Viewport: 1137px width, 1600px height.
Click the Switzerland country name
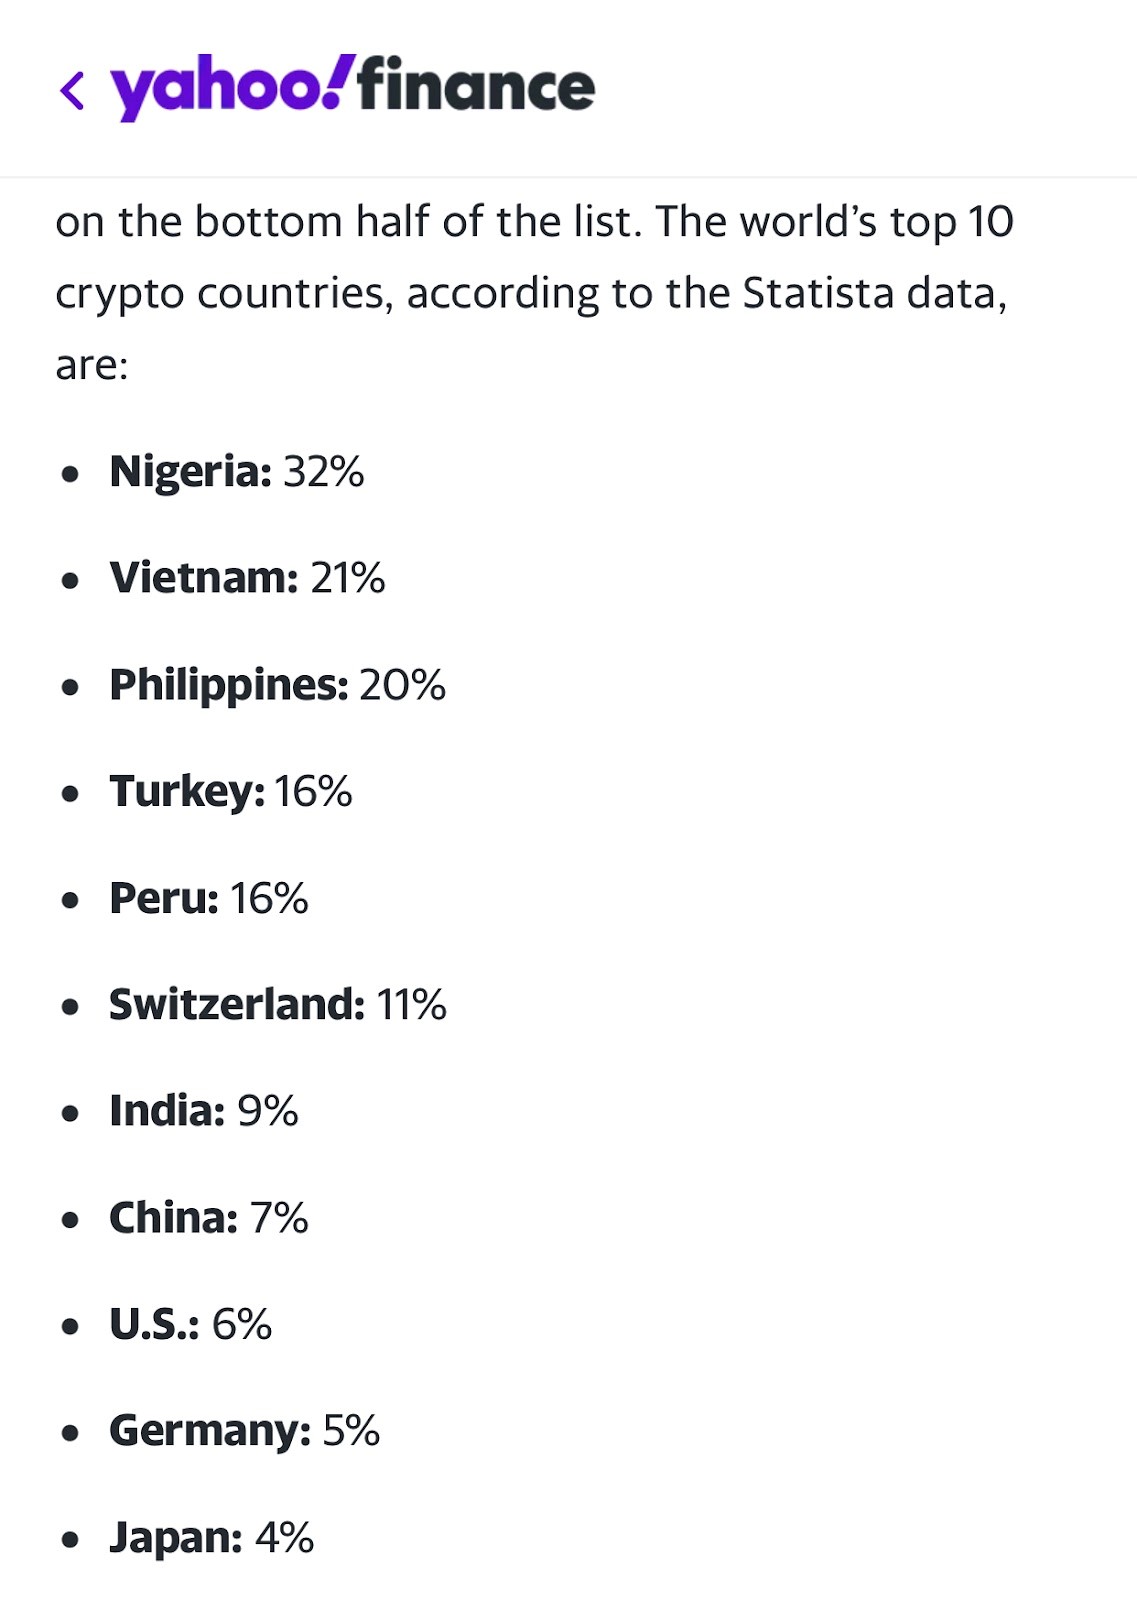point(237,1005)
